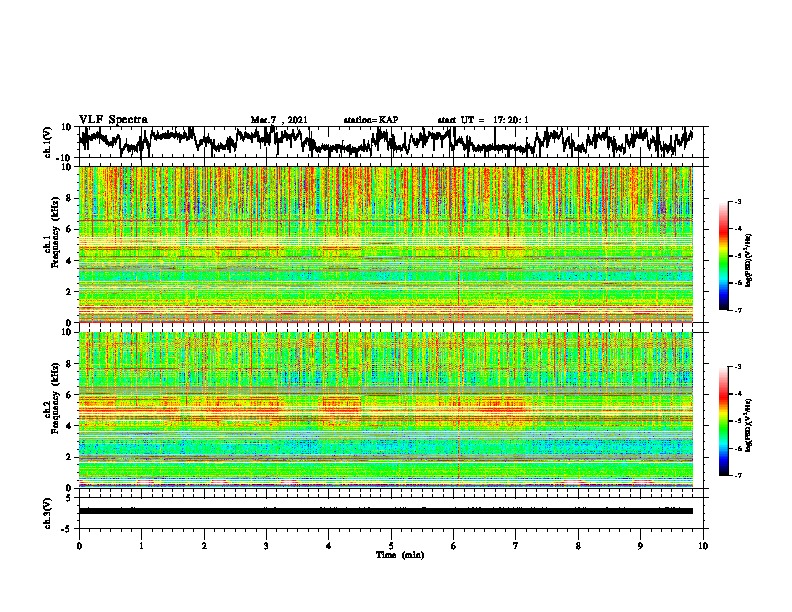Click the "4" tick on ch.2 frequency axis
The height and width of the screenshot is (612, 792).
point(70,426)
